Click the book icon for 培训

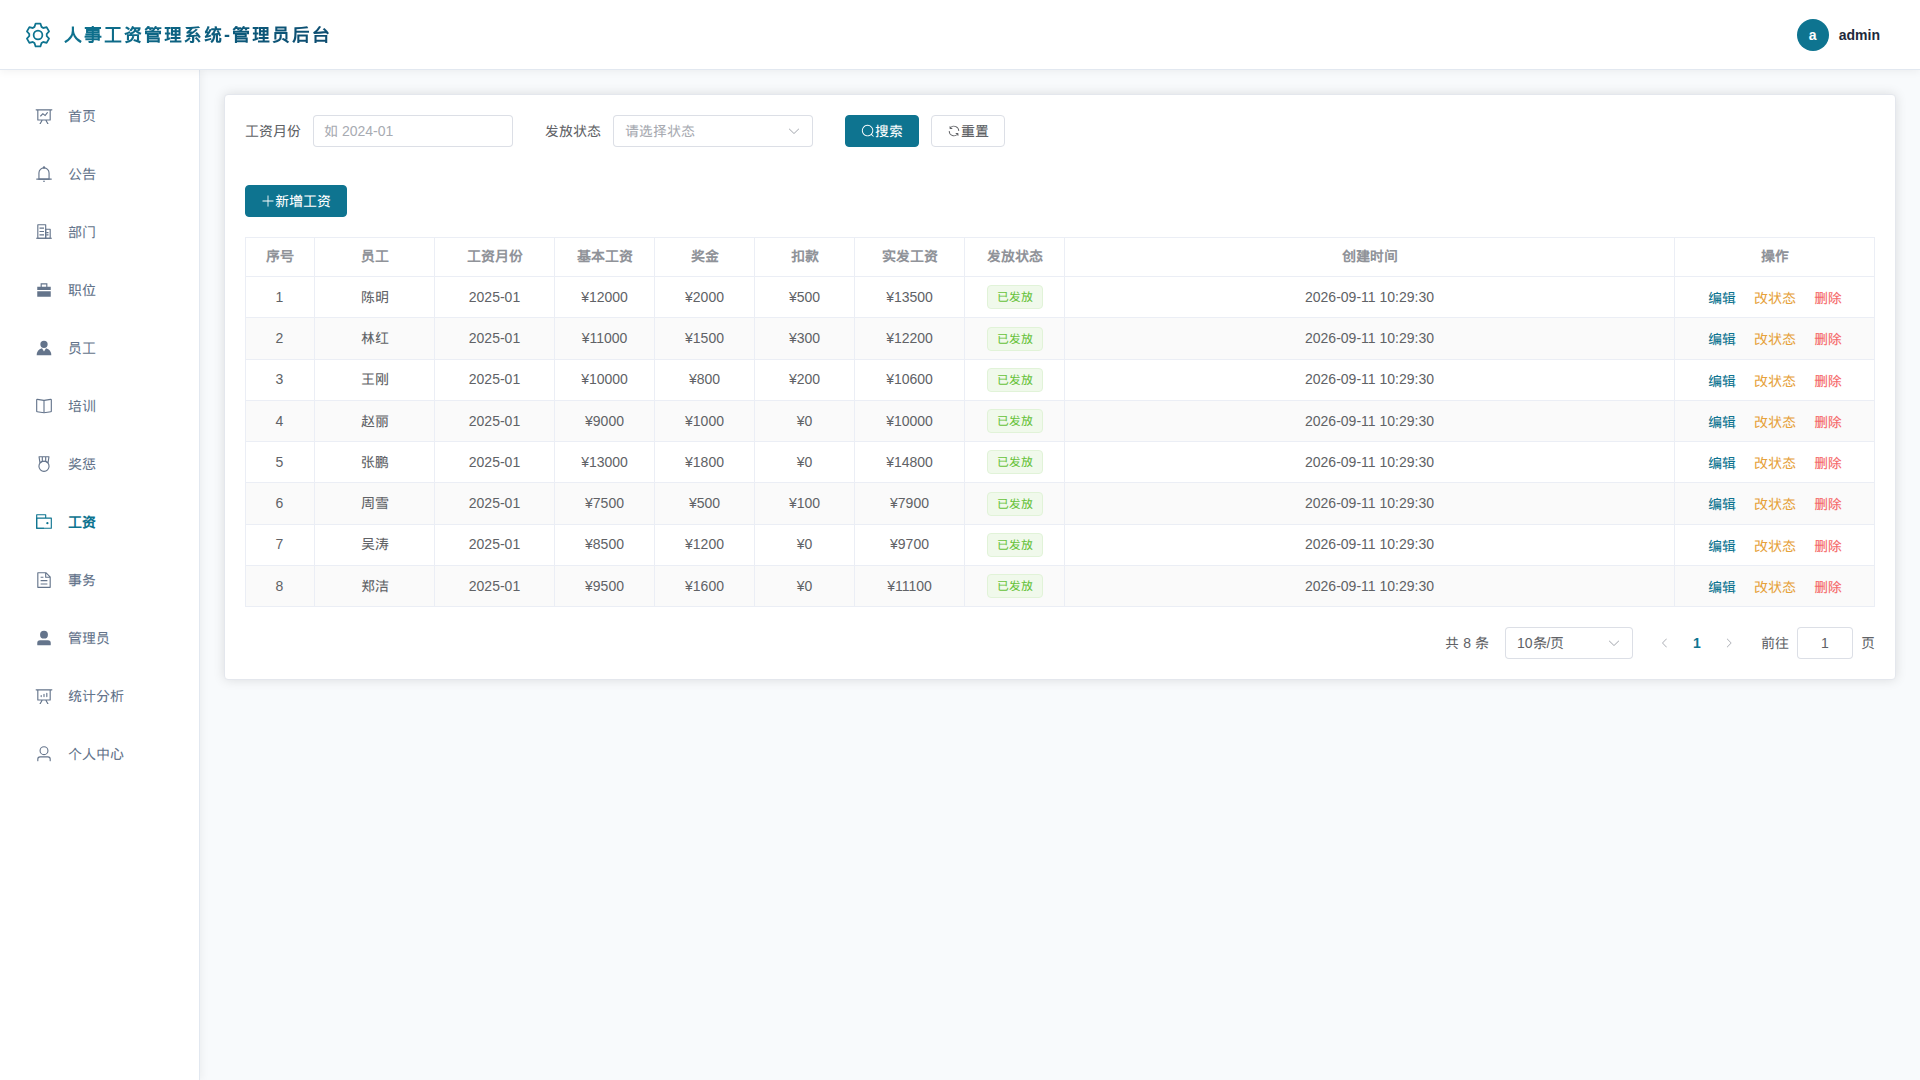pyautogui.click(x=44, y=406)
